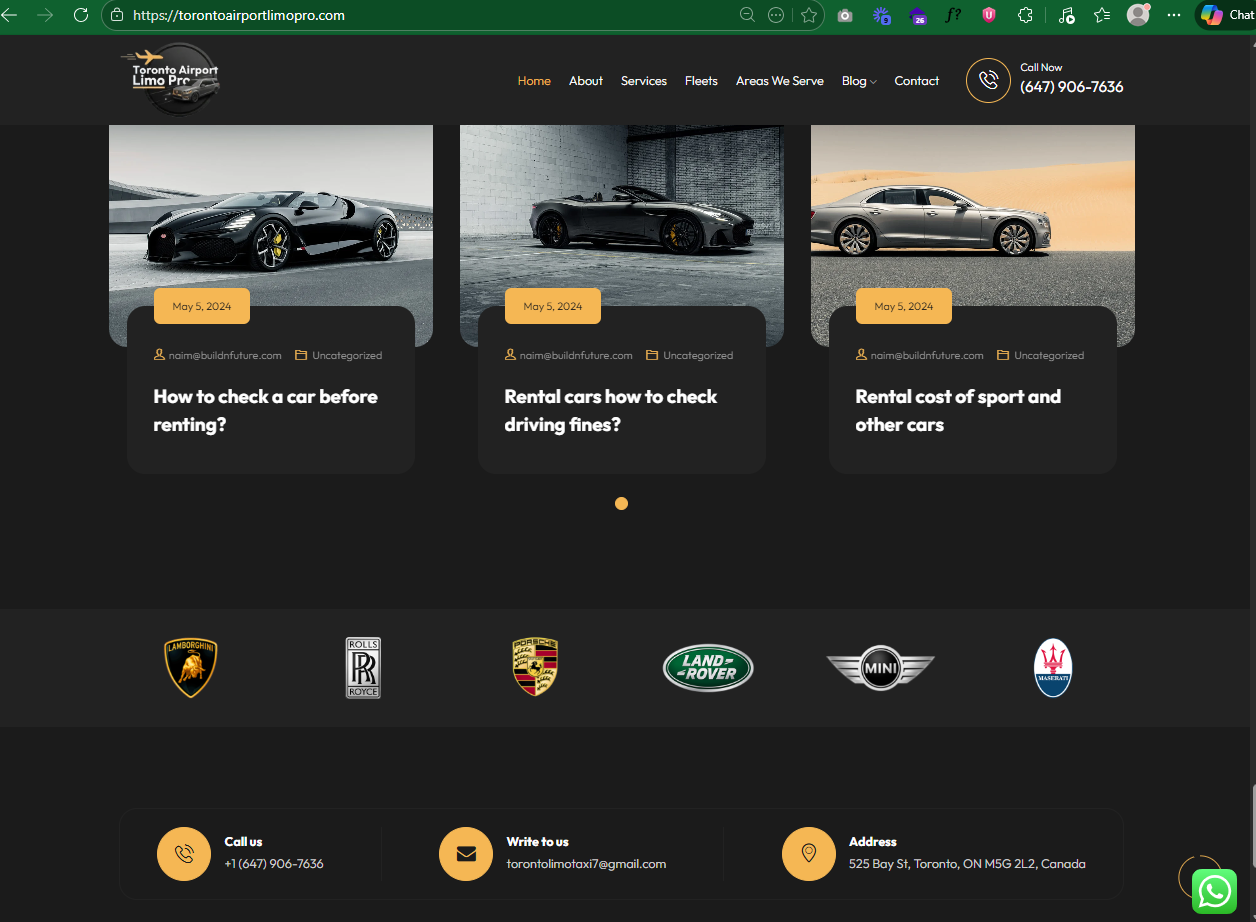Screen dimensions: 1256x922
Task: Open the Extensions puzzle piece menu
Action: tap(1025, 15)
